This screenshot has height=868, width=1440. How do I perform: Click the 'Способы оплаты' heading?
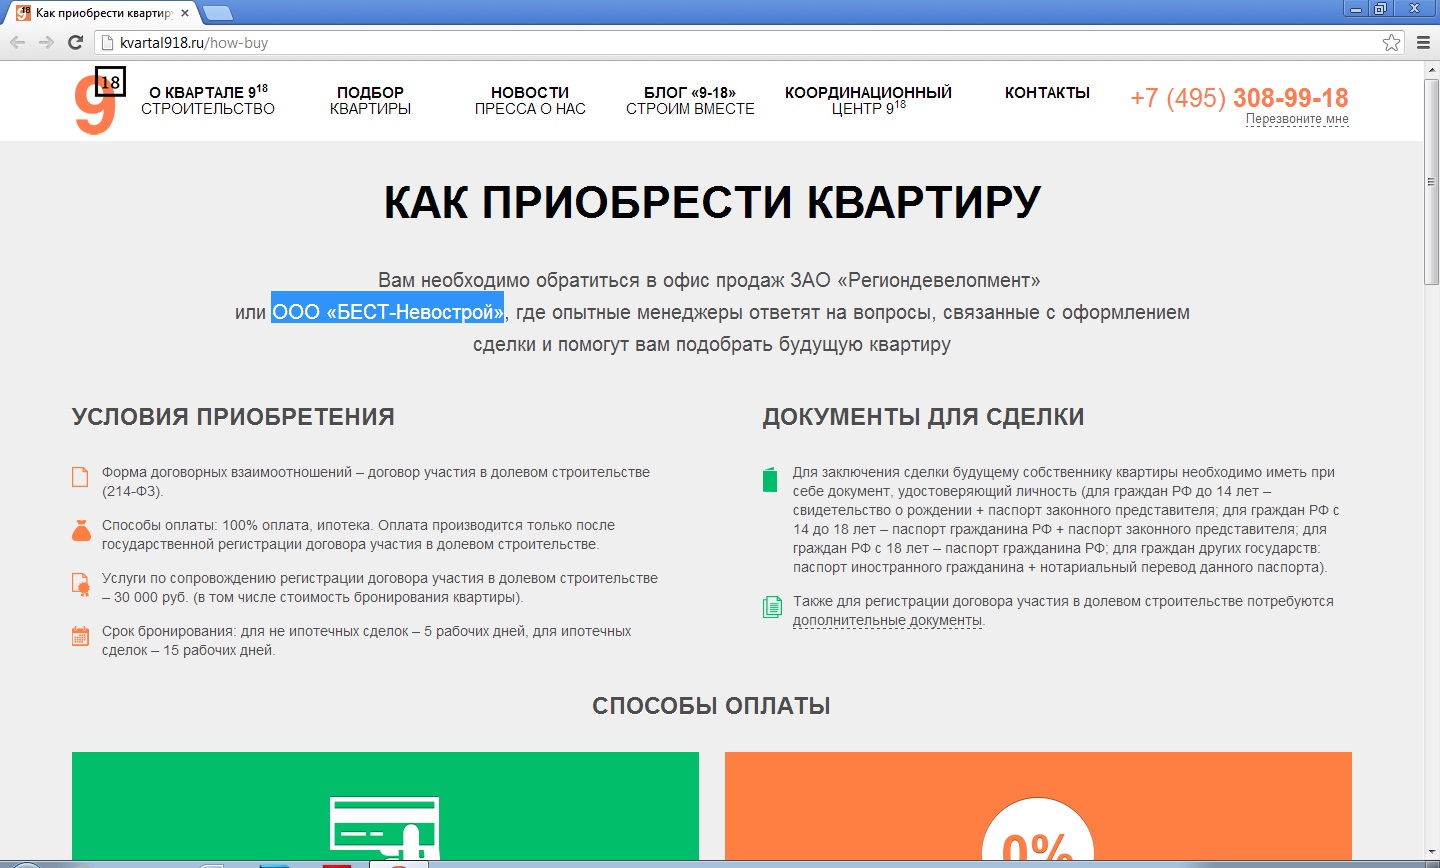click(711, 706)
